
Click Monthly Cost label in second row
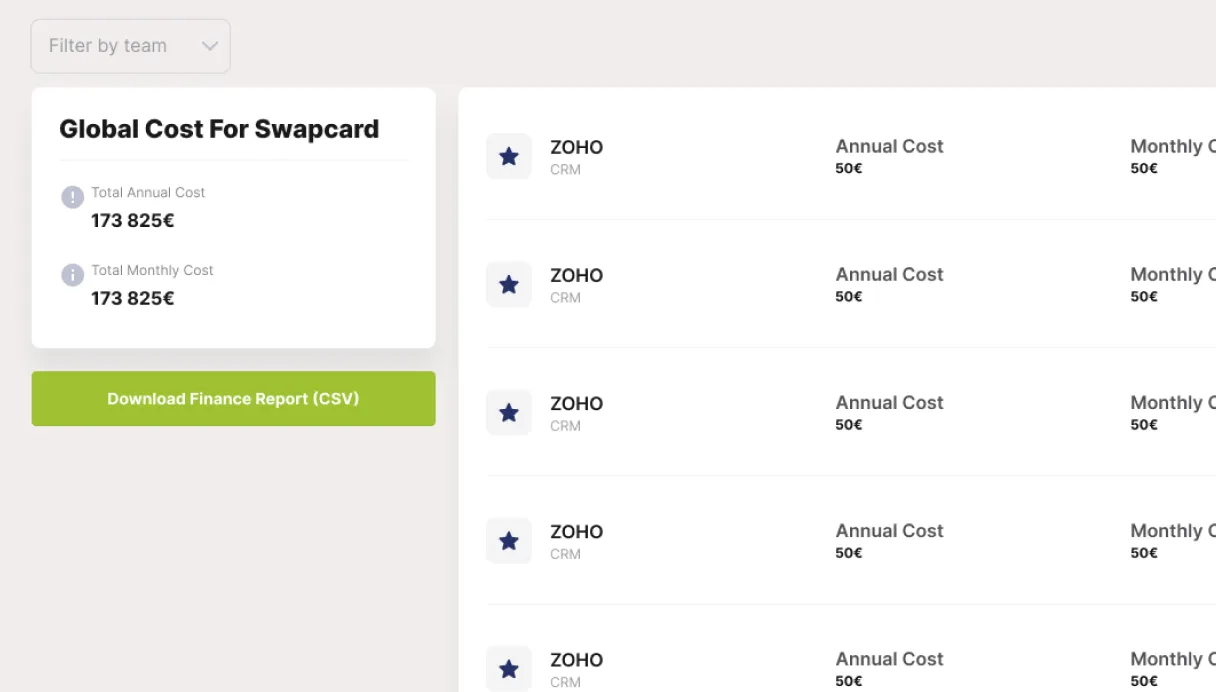coord(1173,274)
